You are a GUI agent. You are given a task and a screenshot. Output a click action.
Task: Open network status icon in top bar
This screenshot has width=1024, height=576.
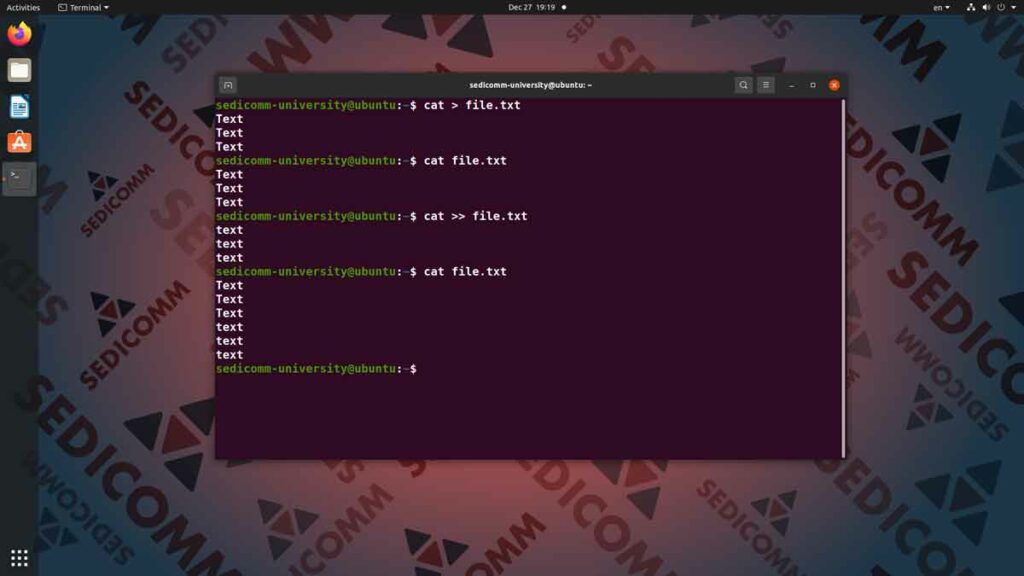[970, 7]
